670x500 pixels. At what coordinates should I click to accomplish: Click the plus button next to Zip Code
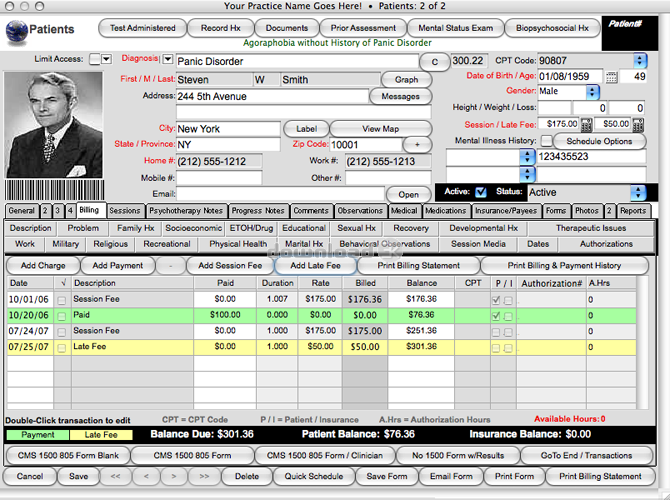pos(417,144)
